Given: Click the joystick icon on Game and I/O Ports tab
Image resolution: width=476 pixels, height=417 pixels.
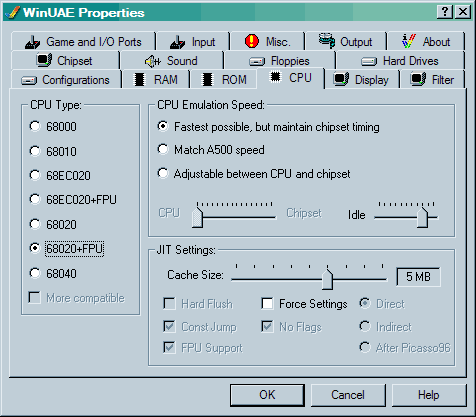Looking at the screenshot, I should click(33, 42).
